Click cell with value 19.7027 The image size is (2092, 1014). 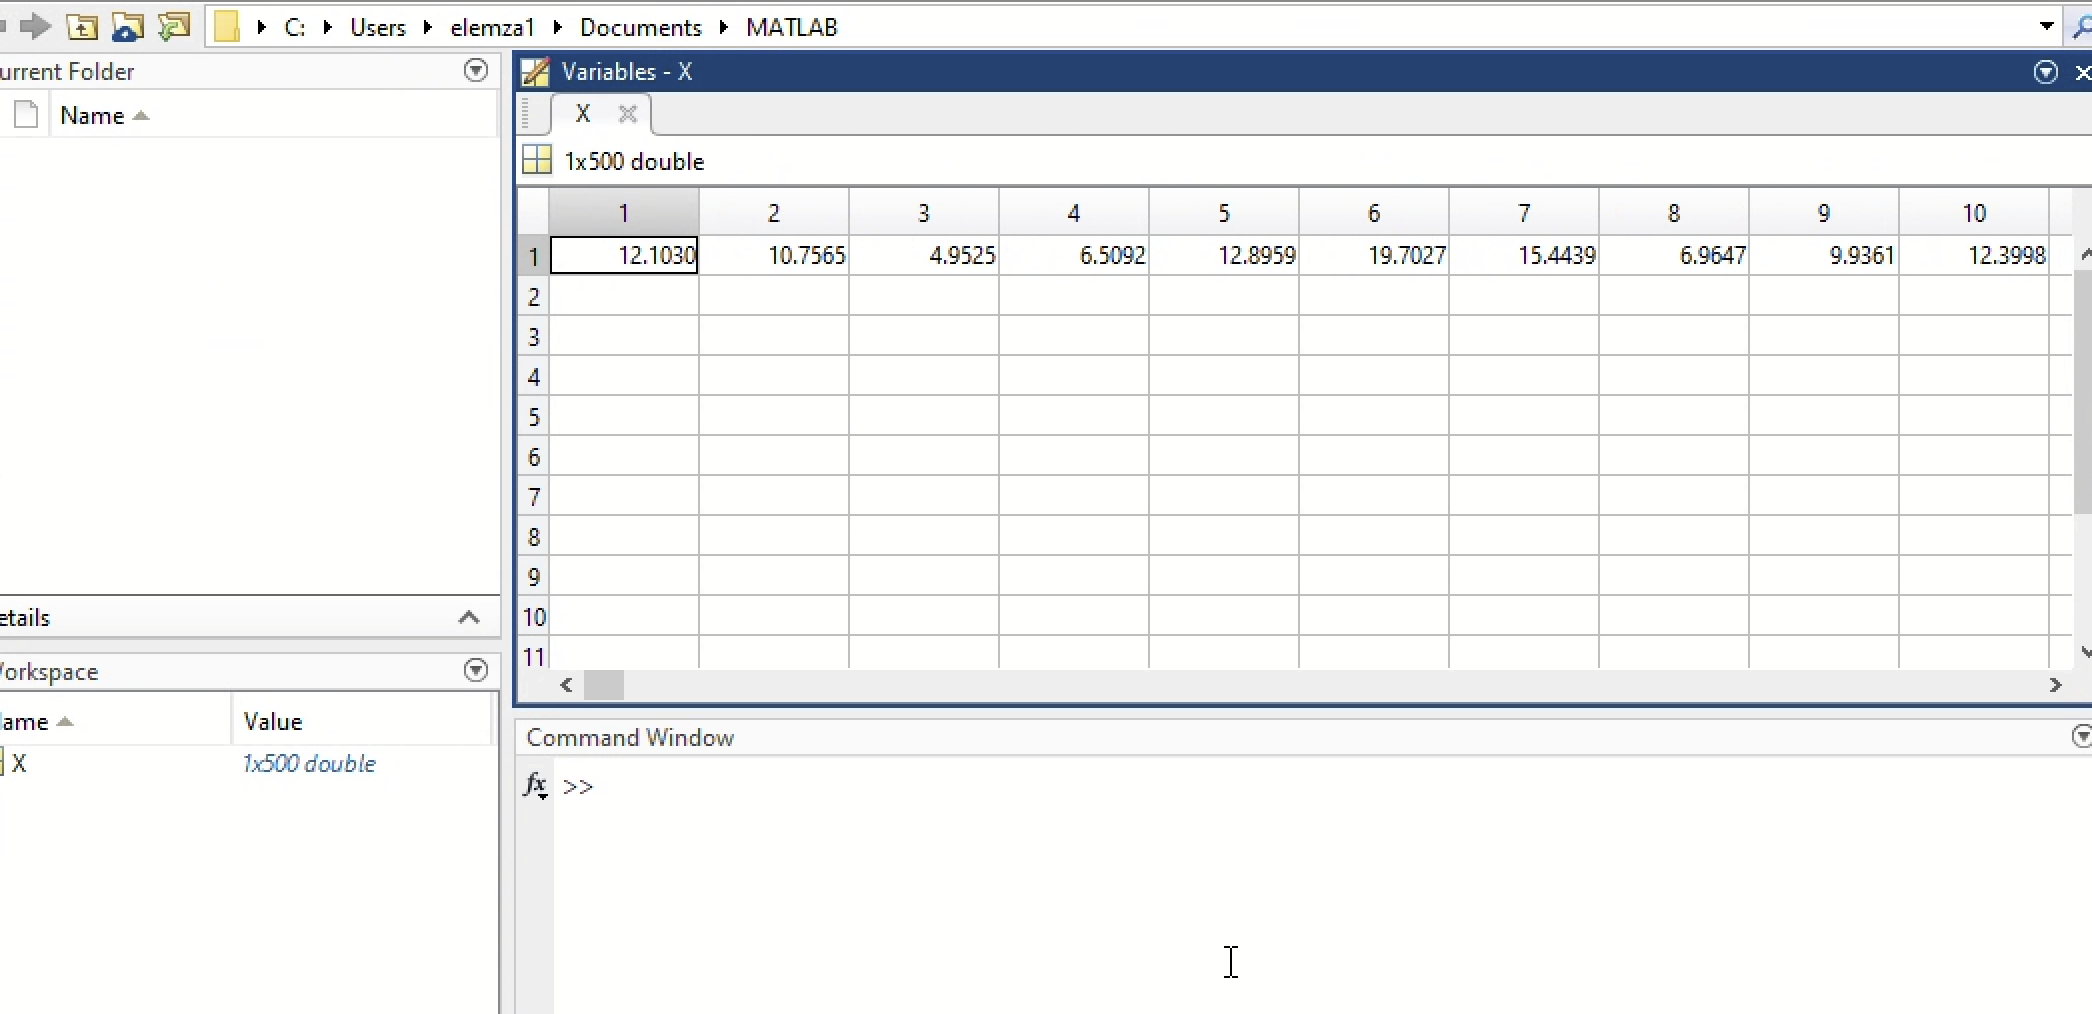click(x=1374, y=256)
